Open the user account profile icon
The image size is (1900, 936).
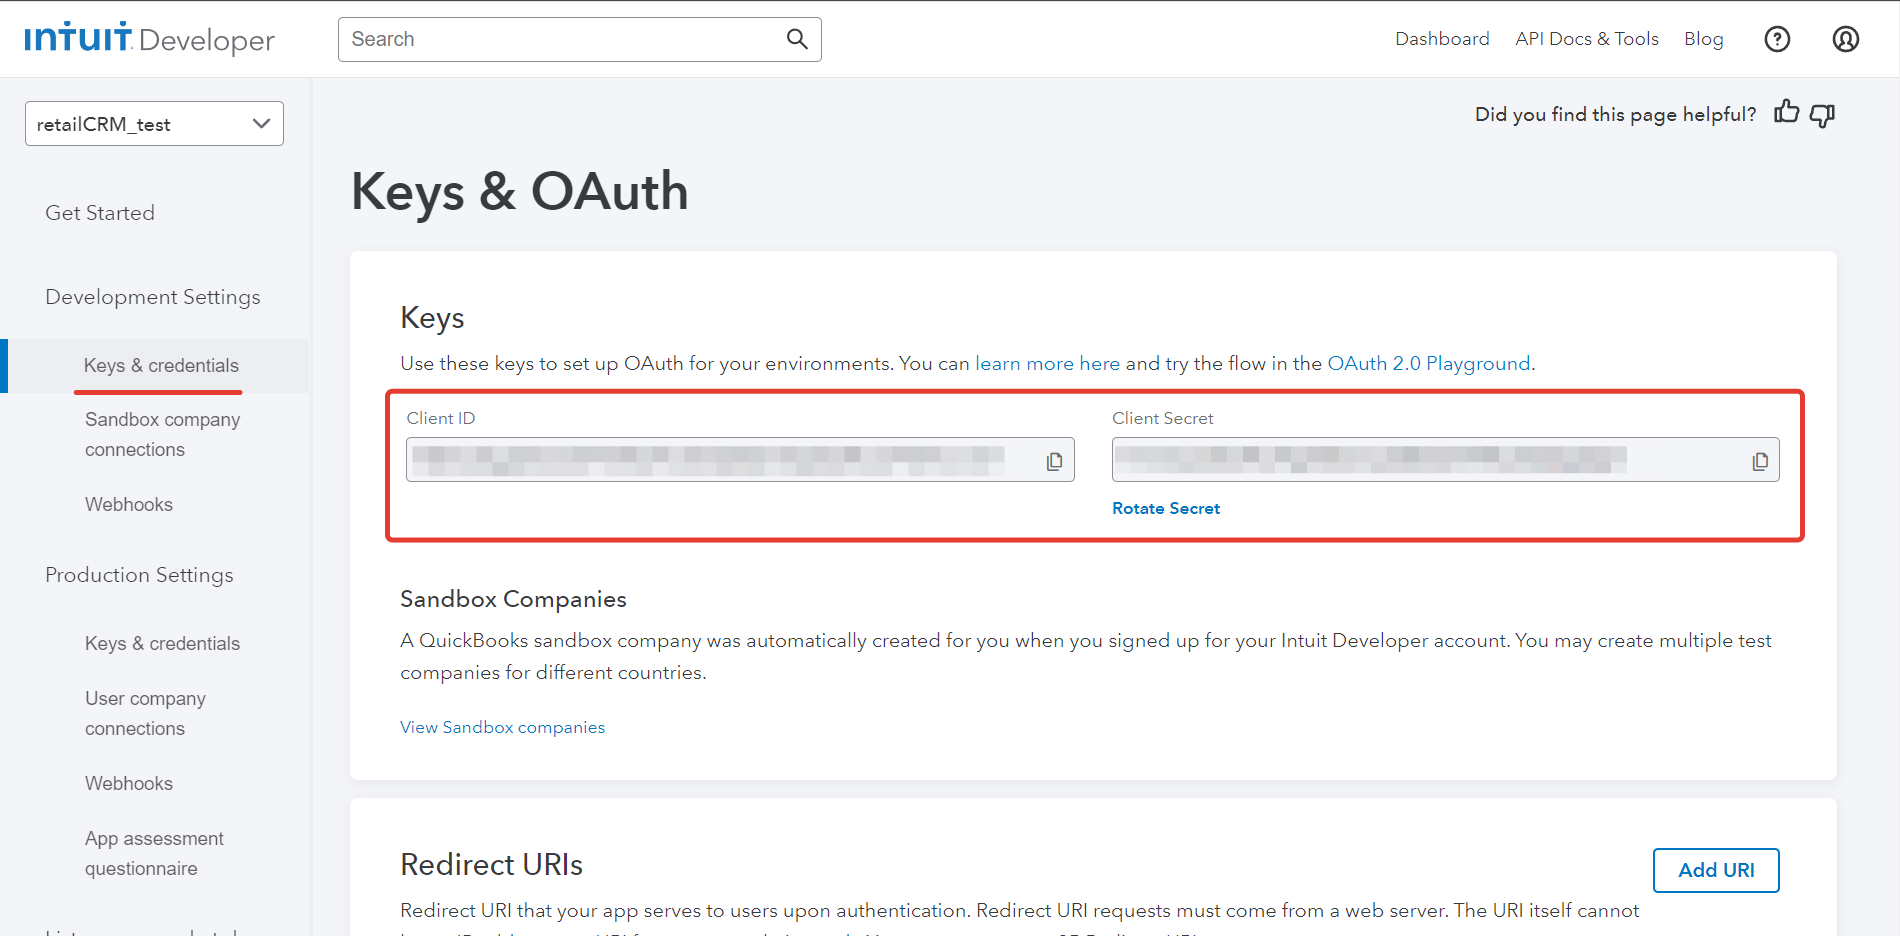click(x=1846, y=39)
